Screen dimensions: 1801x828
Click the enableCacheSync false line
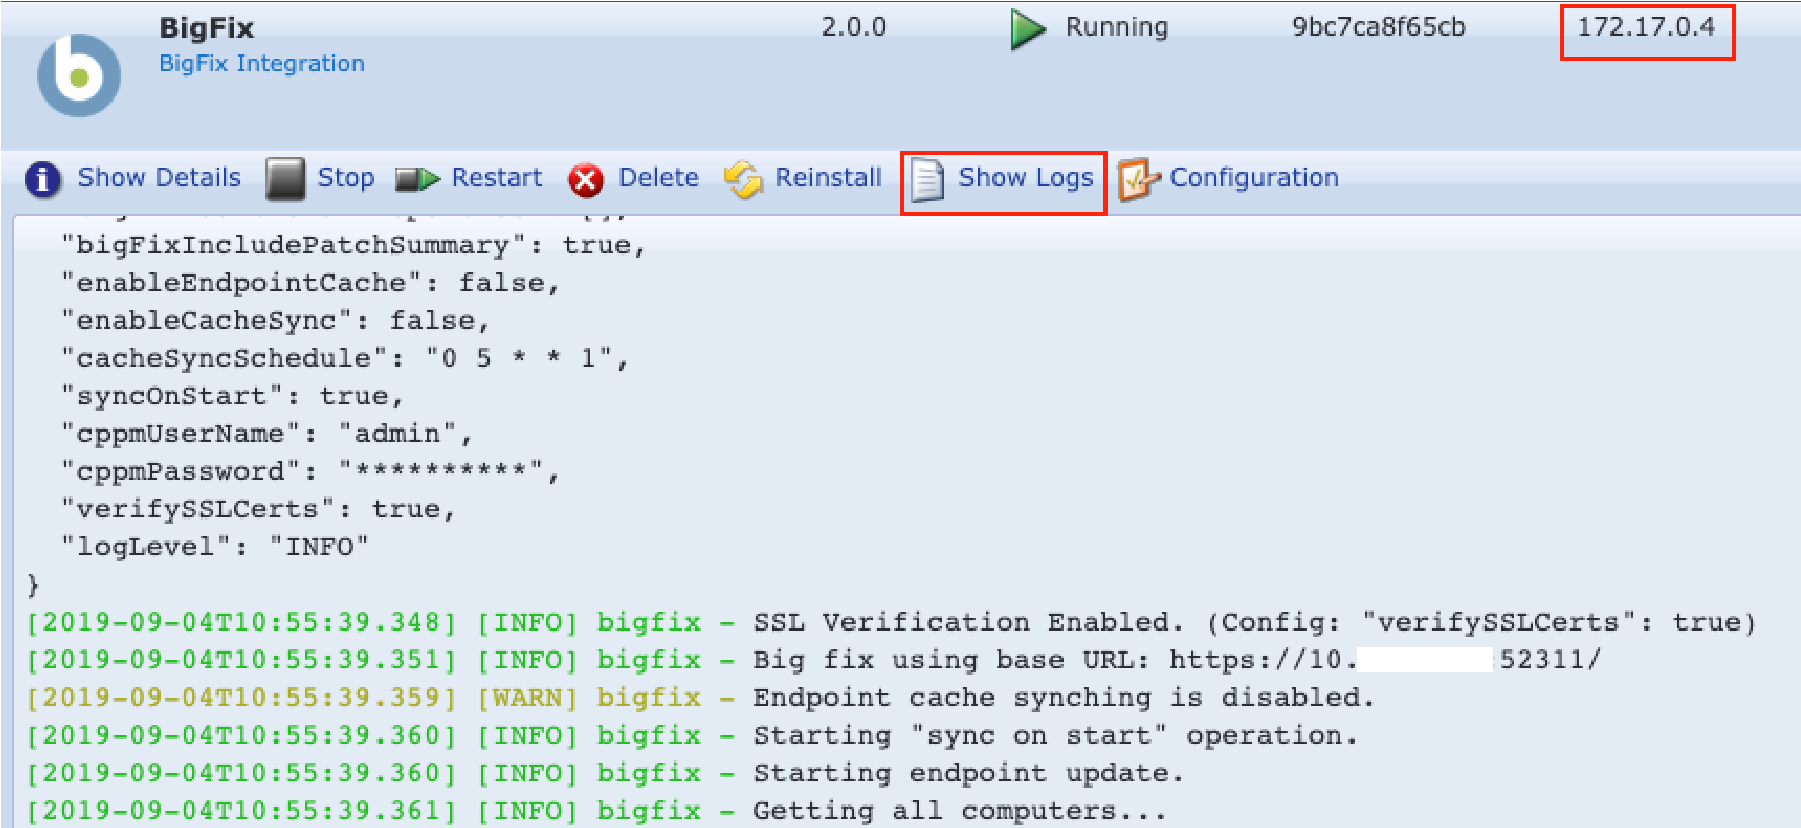[275, 321]
